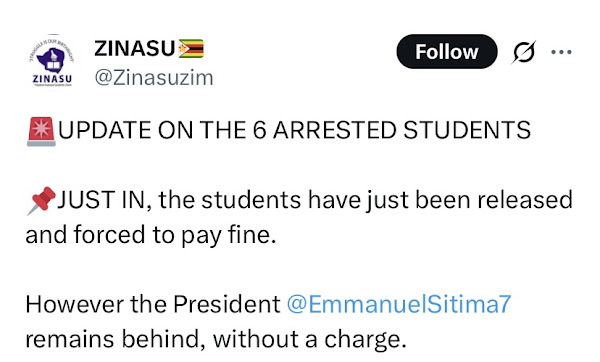Click the Zimbabwe flag emoji beside ZINASU
The height and width of the screenshot is (362, 600).
click(x=191, y=49)
